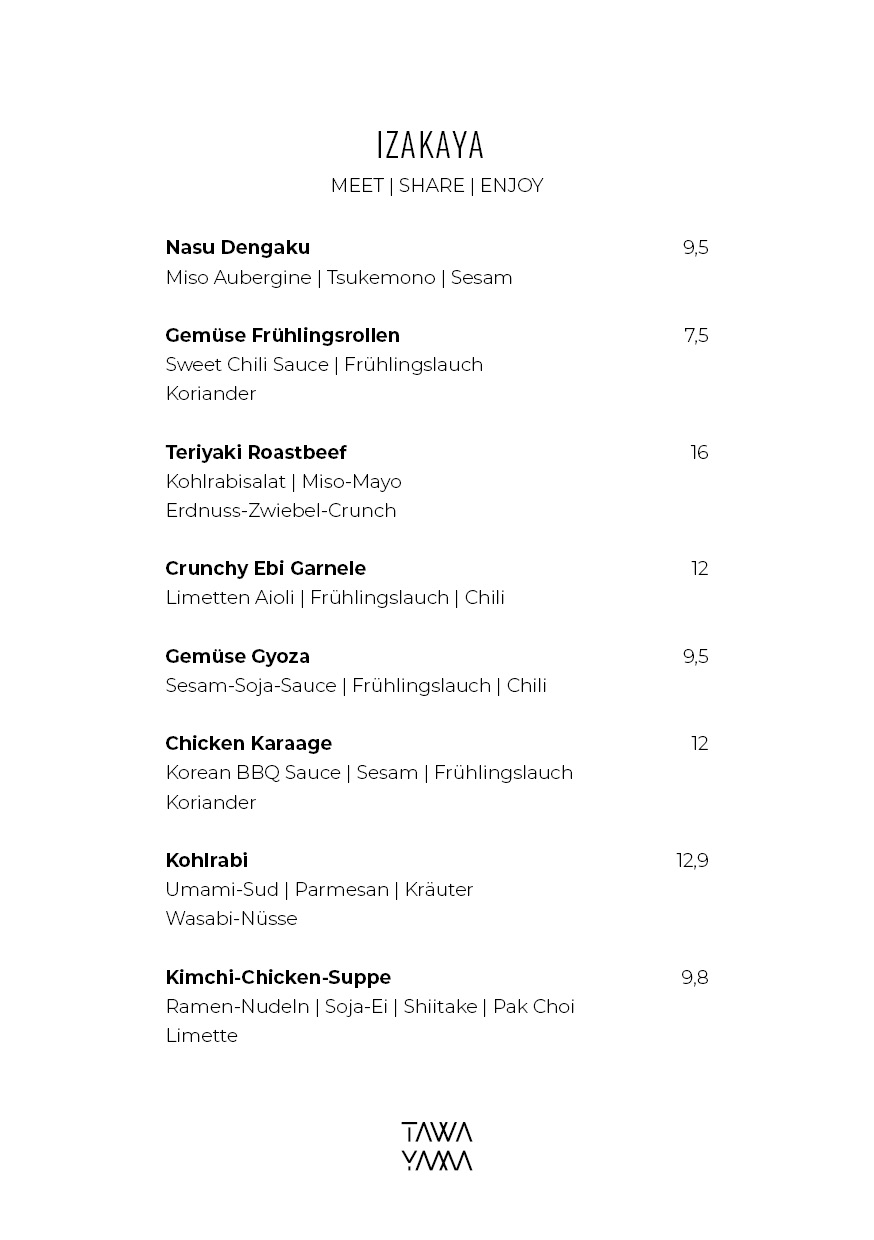Viewport: 874px width, 1240px height.
Task: Select the Kohlrabi dish title
Action: 207,860
